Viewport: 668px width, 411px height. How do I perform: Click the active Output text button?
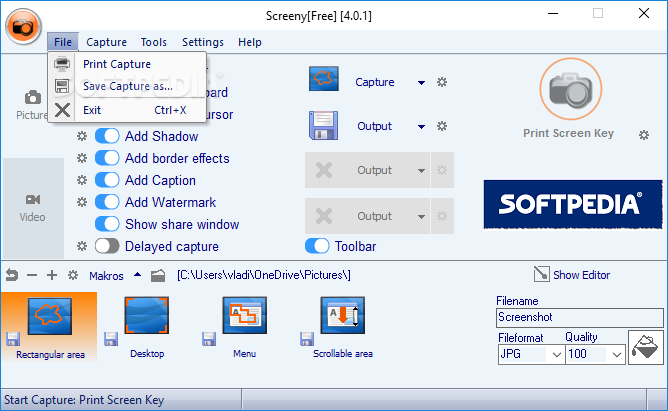(374, 126)
